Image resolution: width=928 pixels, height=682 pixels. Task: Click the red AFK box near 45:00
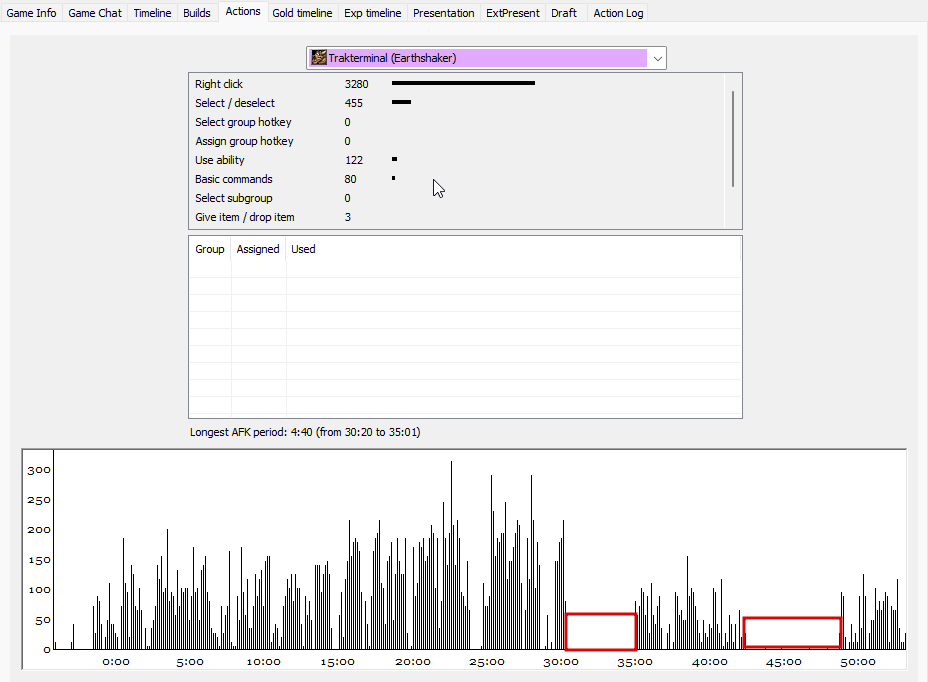click(x=792, y=633)
